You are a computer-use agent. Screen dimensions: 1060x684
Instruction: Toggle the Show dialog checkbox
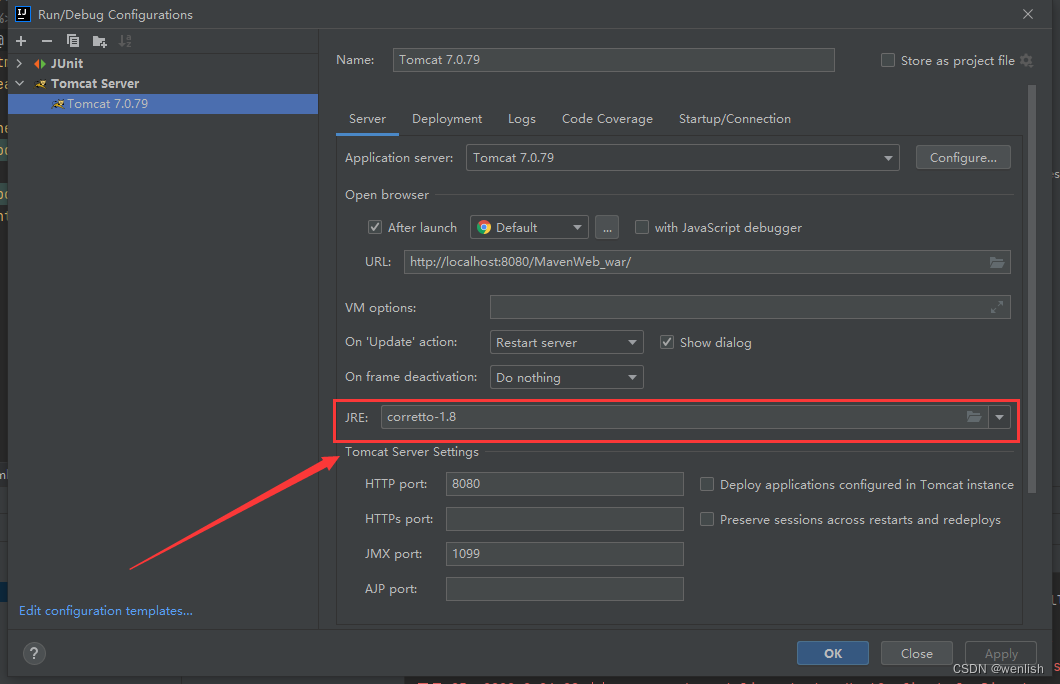[667, 342]
